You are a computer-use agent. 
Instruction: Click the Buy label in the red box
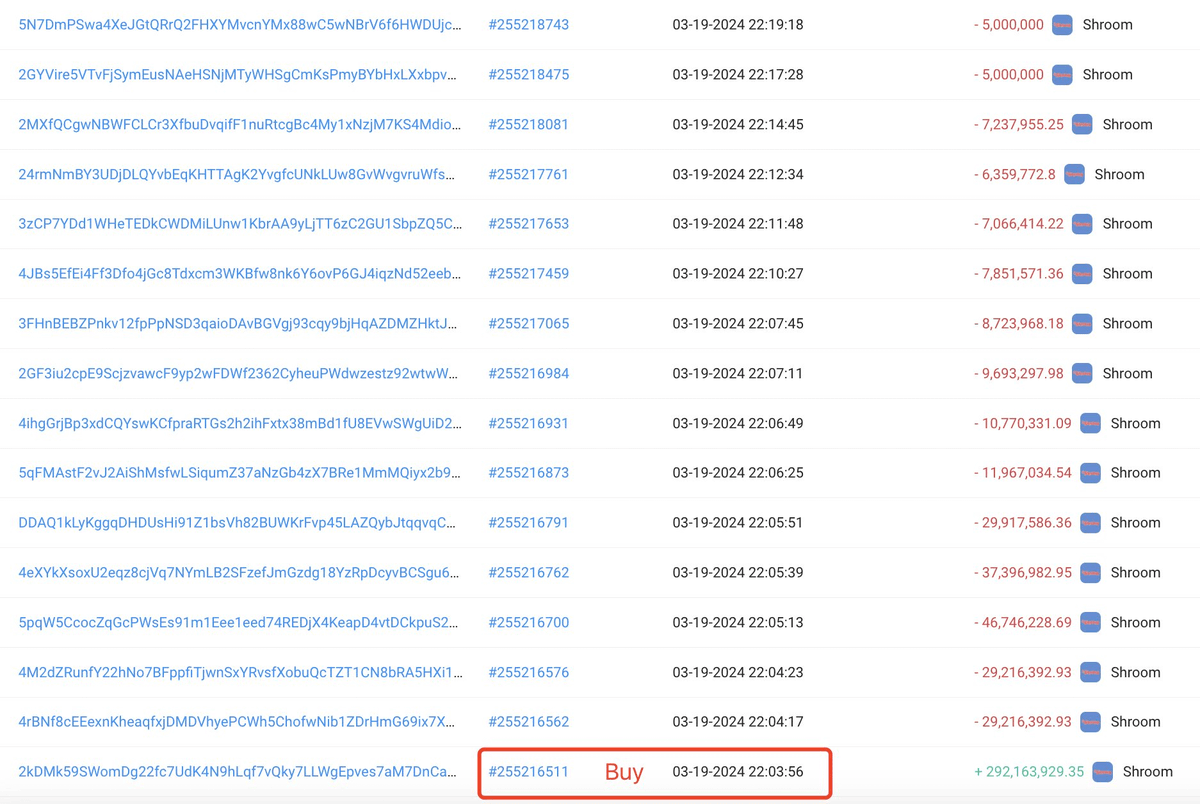point(624,772)
